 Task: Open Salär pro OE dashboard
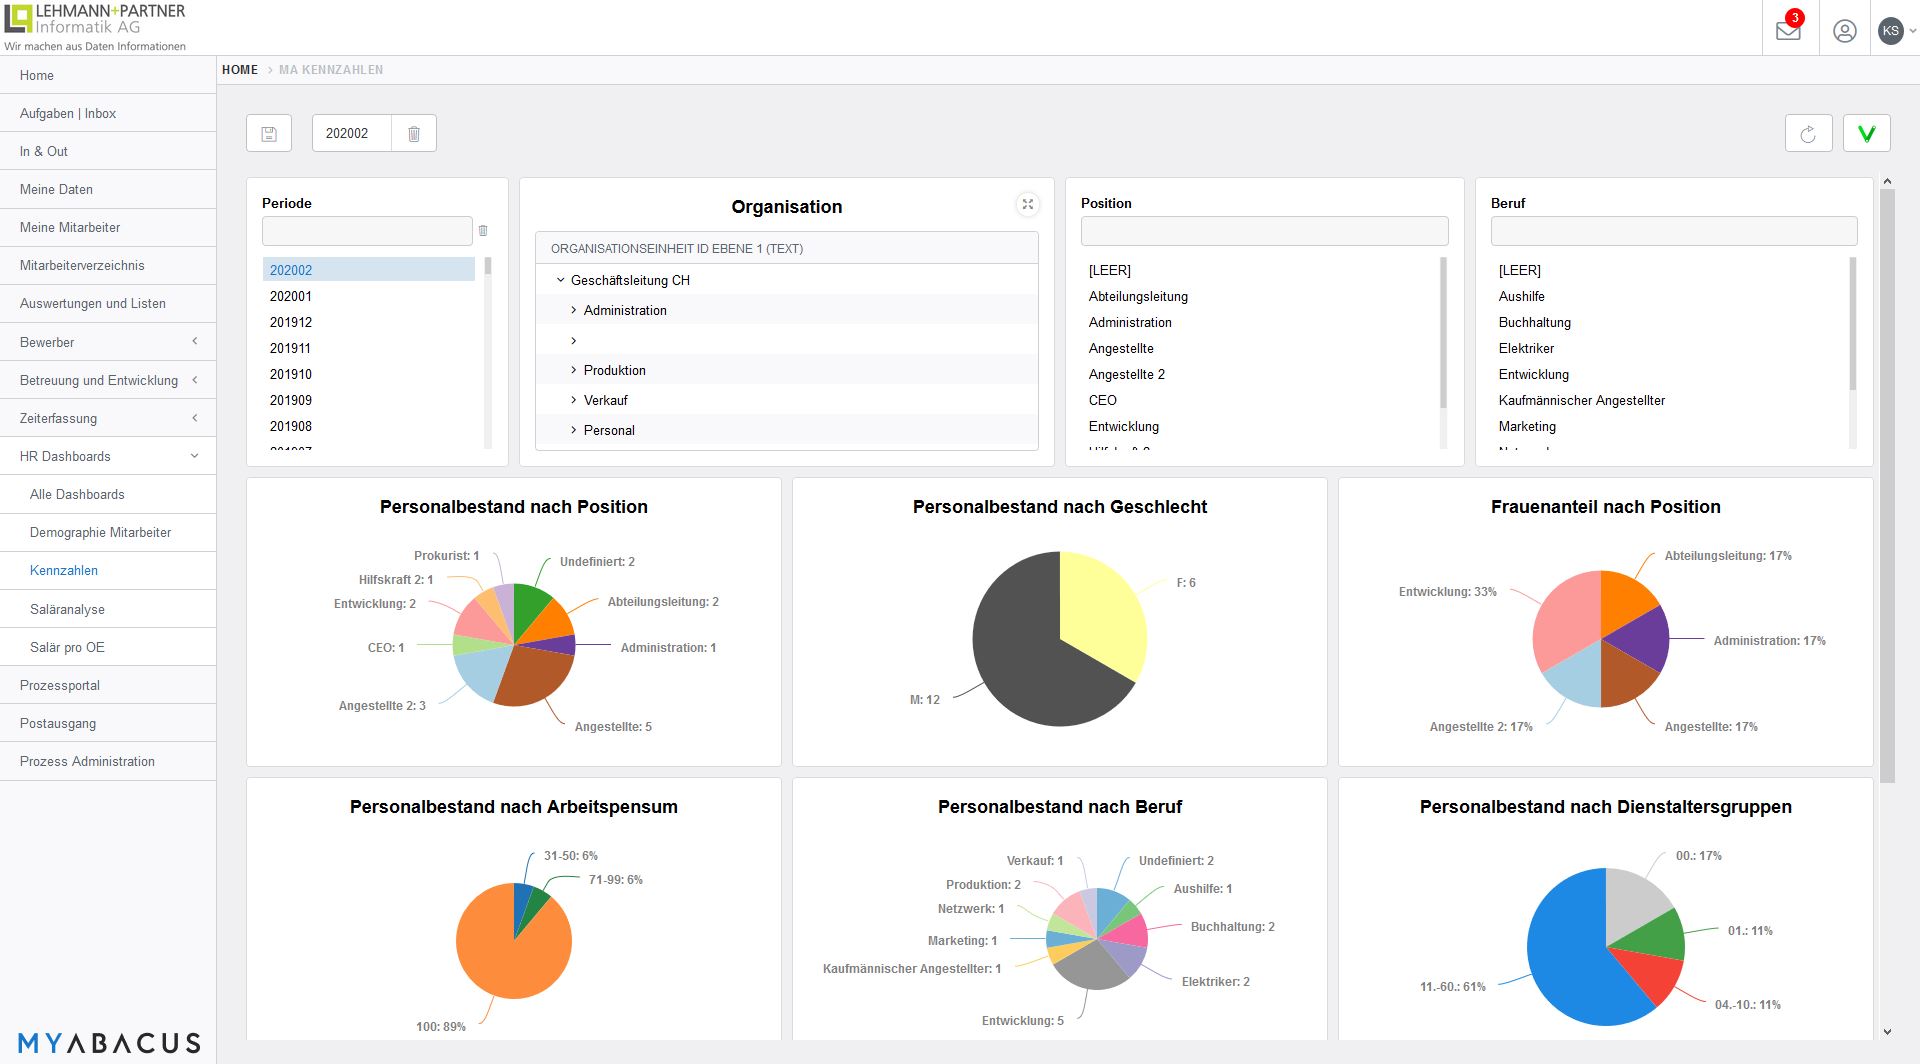coord(108,647)
